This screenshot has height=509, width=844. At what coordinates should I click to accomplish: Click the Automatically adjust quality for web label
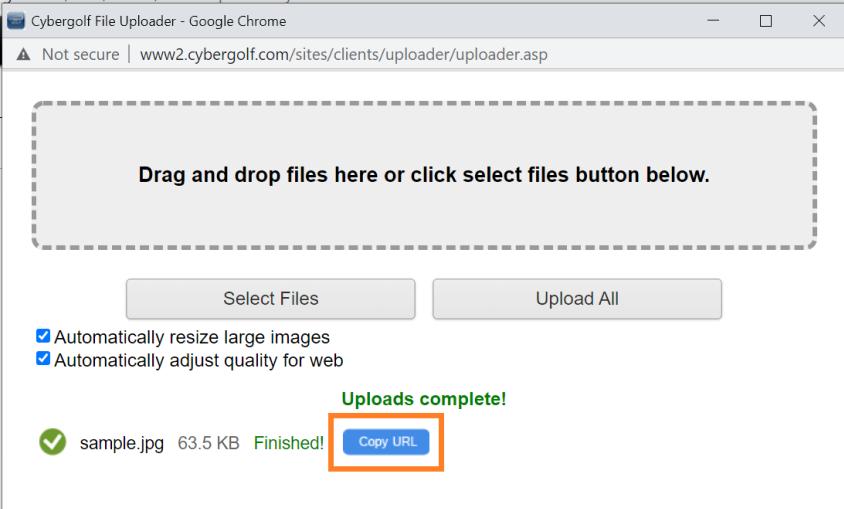(x=199, y=360)
